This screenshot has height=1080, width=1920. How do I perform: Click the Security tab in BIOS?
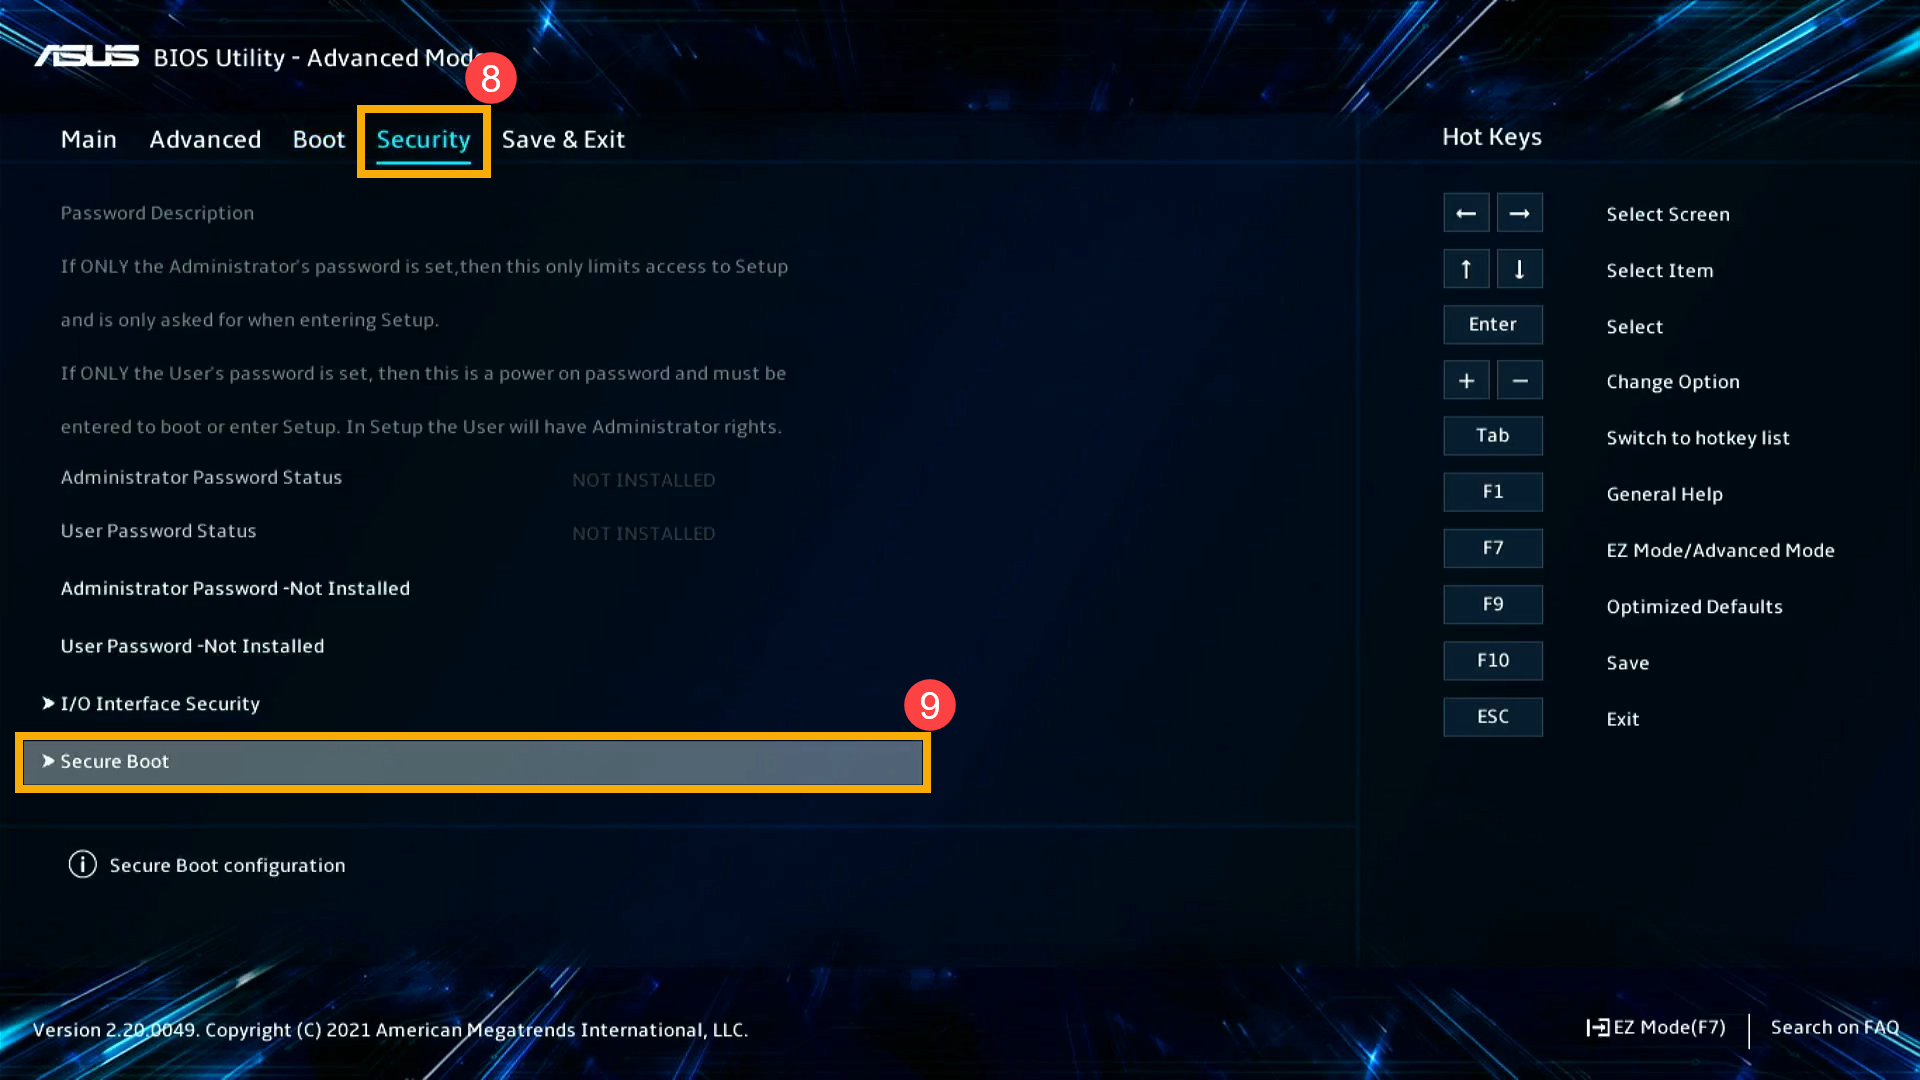tap(423, 138)
